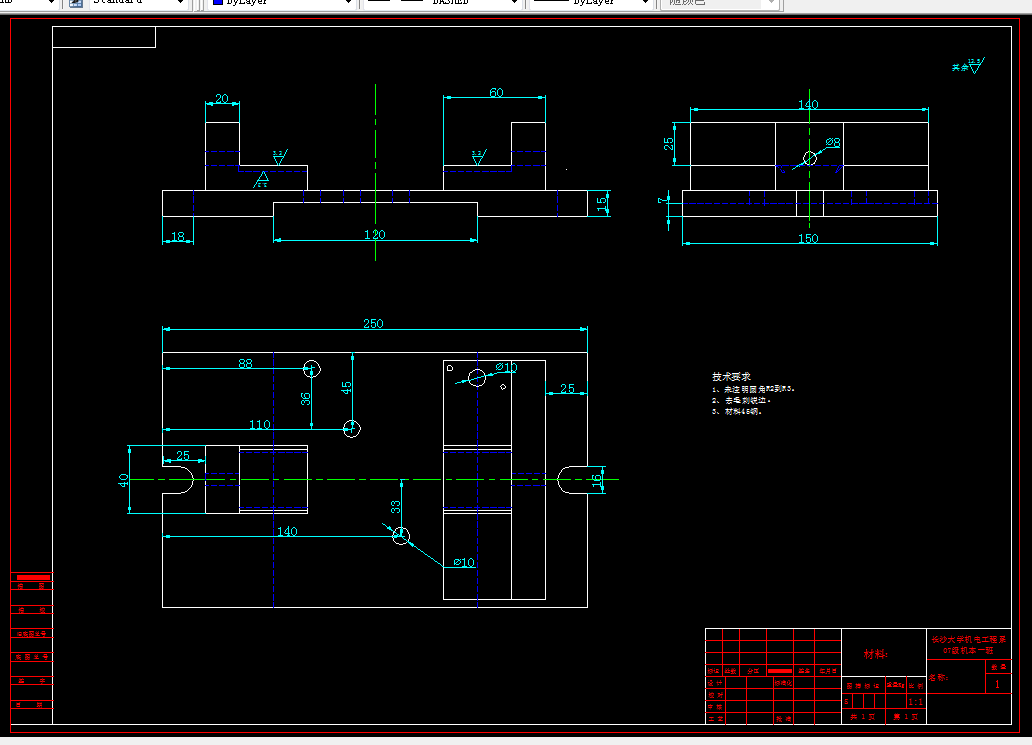The height and width of the screenshot is (745, 1032).
Task: Click the blue ByLayer color swatch
Action: tap(218, 2)
